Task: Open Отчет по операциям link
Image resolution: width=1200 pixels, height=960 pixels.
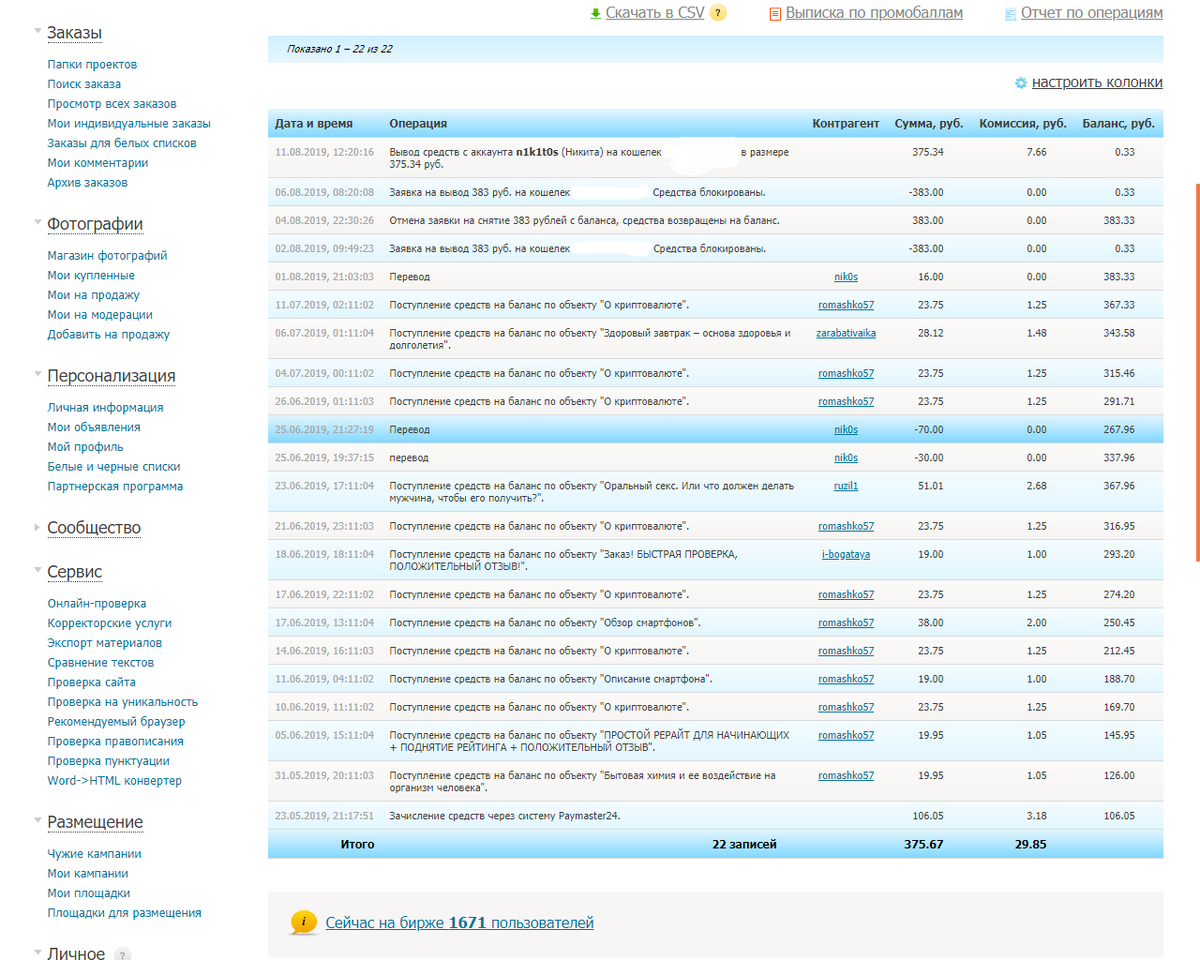Action: pyautogui.click(x=1092, y=13)
